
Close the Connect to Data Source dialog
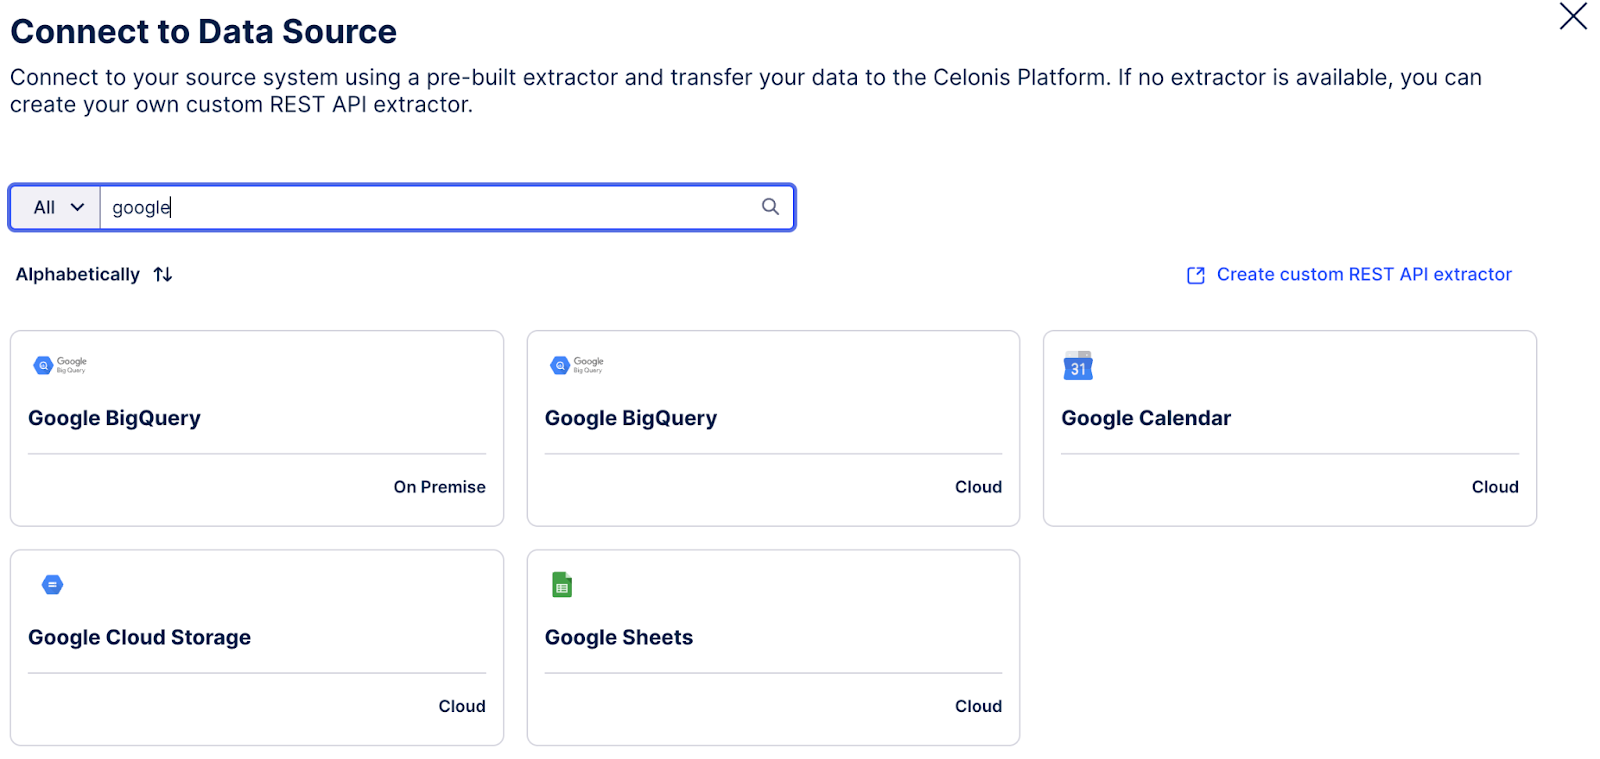[x=1573, y=16]
